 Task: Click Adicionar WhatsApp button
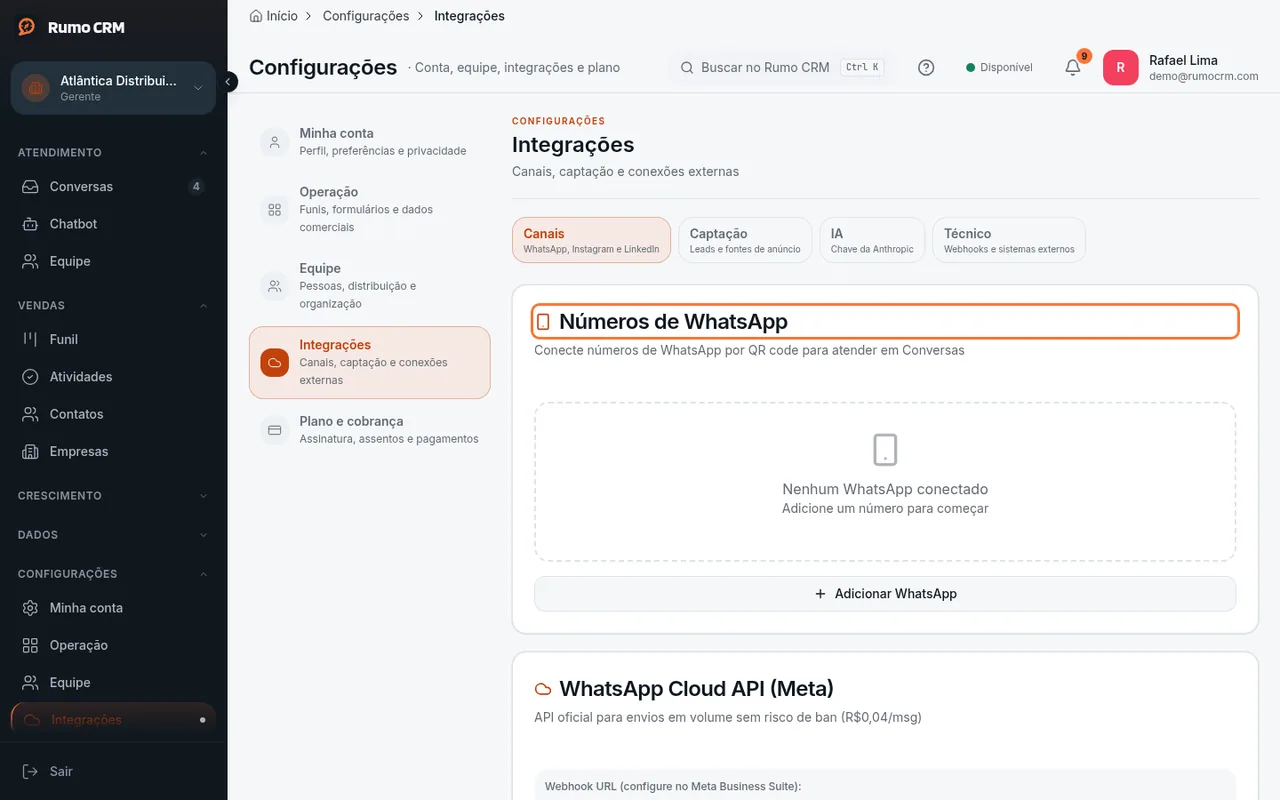coord(885,594)
